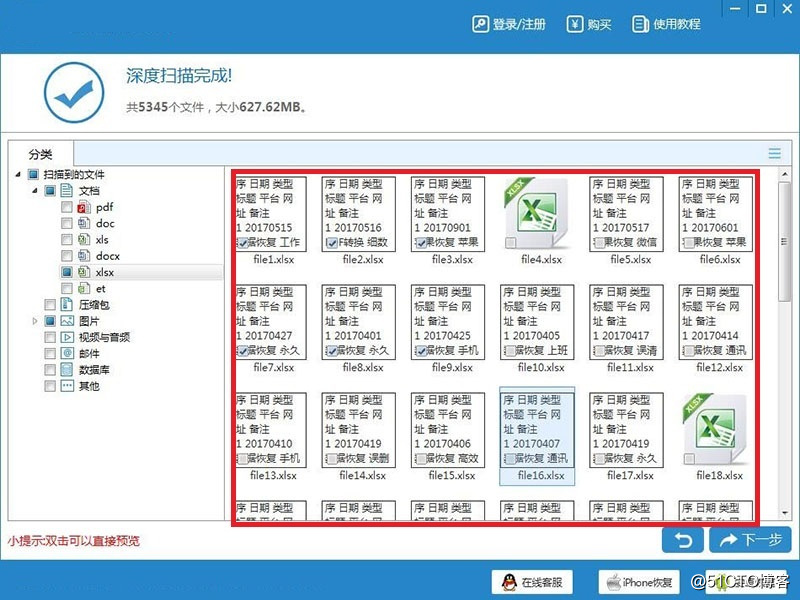800x600 pixels.
Task: Open the view options list icon
Action: point(774,153)
